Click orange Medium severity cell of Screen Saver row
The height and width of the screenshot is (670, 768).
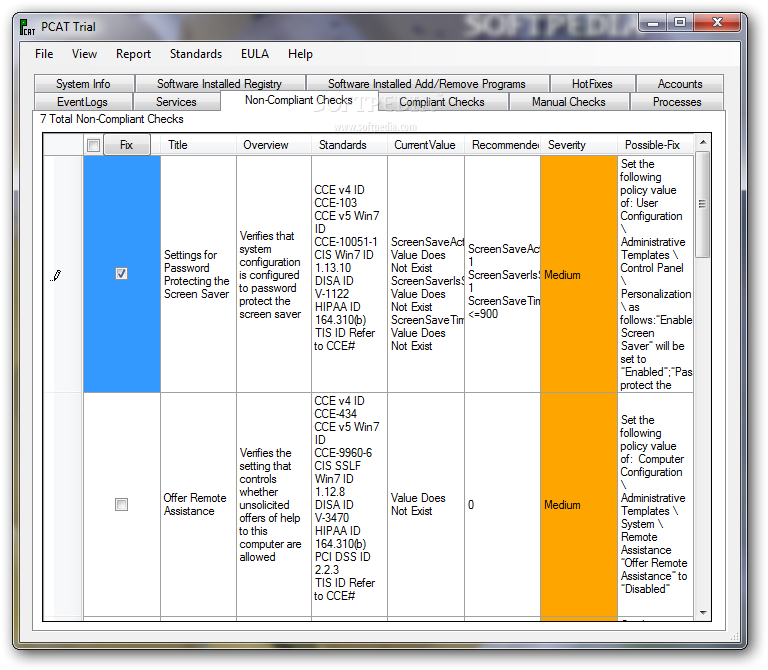coord(579,274)
